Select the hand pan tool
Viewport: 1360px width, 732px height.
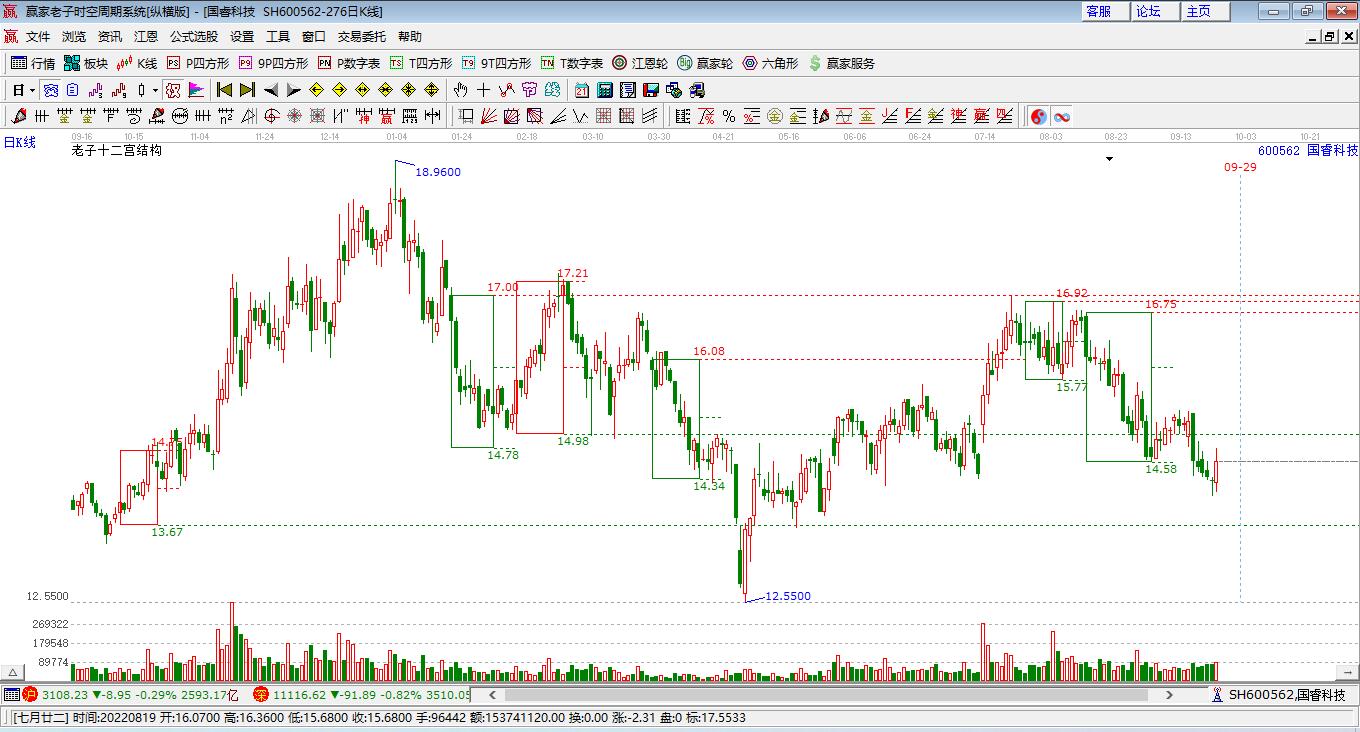pyautogui.click(x=460, y=90)
